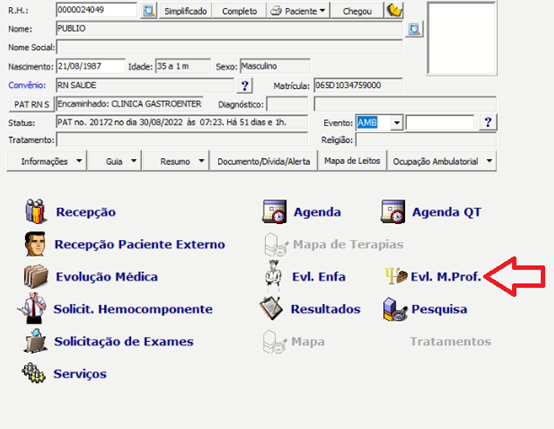
Task: Click the Documento/Dívida/Alerta button
Action: coord(264,161)
